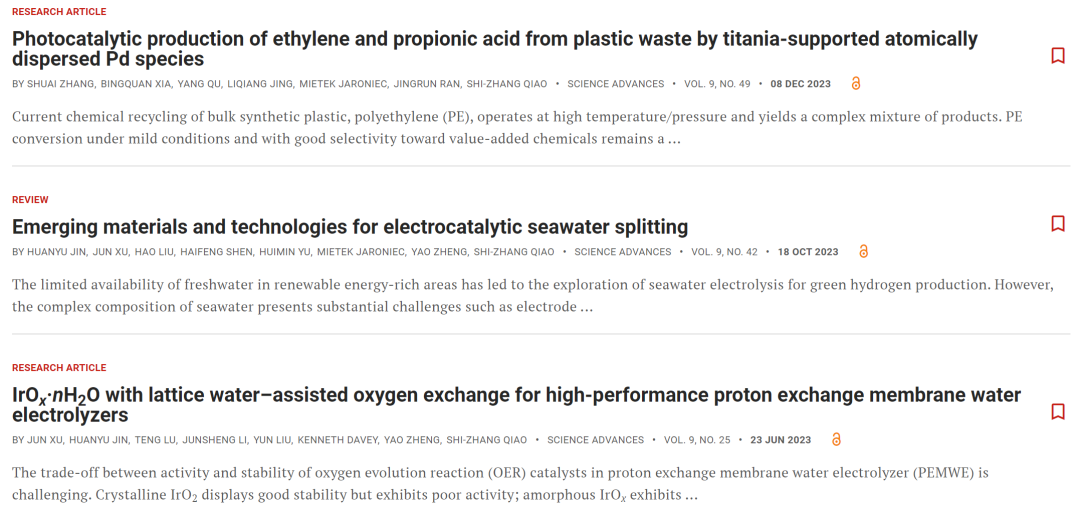Open Vol. 9, No. 25 issue link

click(x=697, y=440)
